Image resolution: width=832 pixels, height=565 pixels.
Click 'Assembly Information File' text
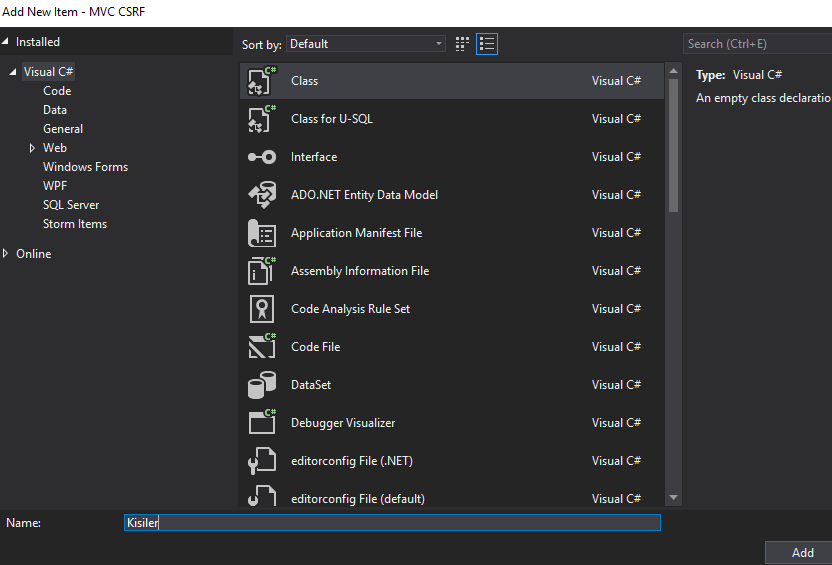coord(360,271)
